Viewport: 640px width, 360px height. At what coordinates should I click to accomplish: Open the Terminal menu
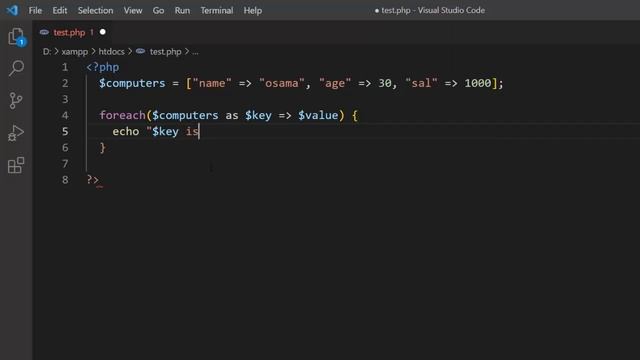217,11
